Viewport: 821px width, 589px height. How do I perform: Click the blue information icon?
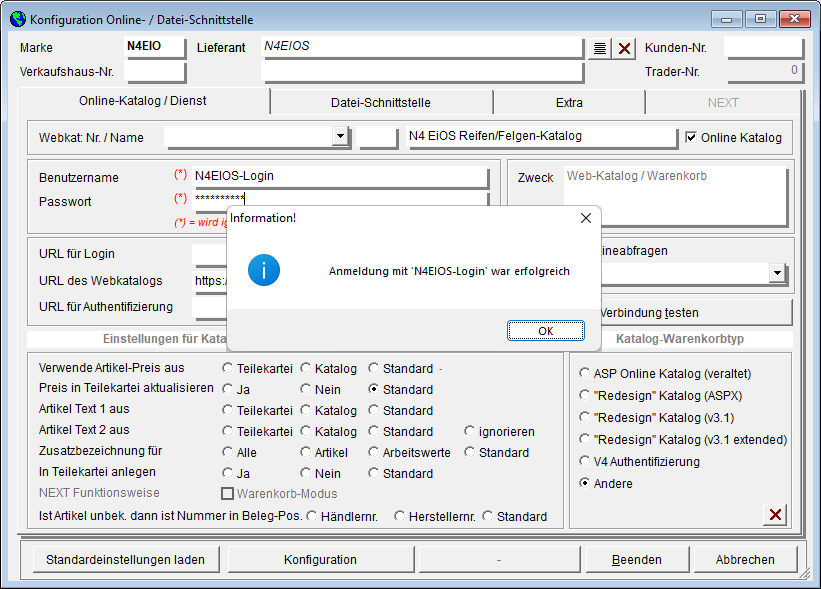263,271
